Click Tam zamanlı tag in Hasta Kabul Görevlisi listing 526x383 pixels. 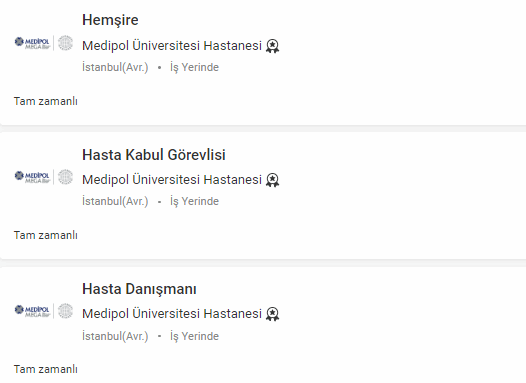(46, 235)
